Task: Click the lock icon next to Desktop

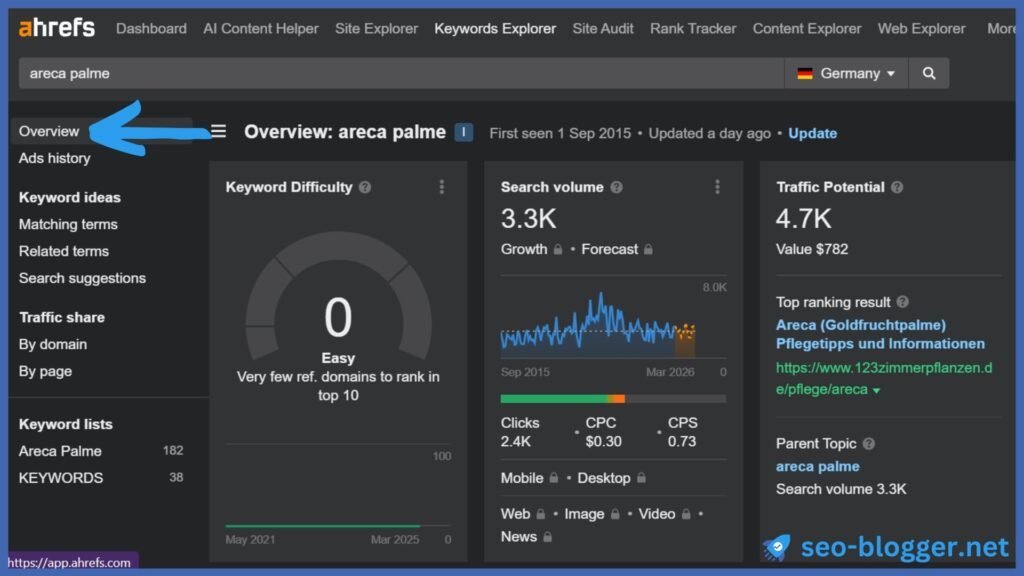Action: click(641, 478)
